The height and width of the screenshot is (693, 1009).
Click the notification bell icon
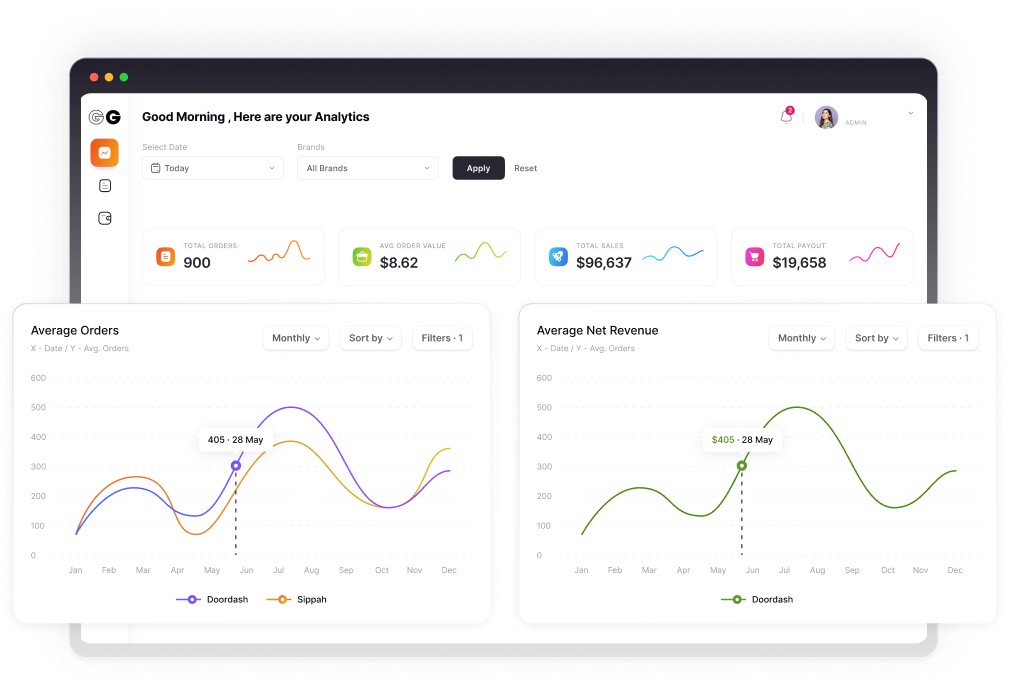(786, 117)
